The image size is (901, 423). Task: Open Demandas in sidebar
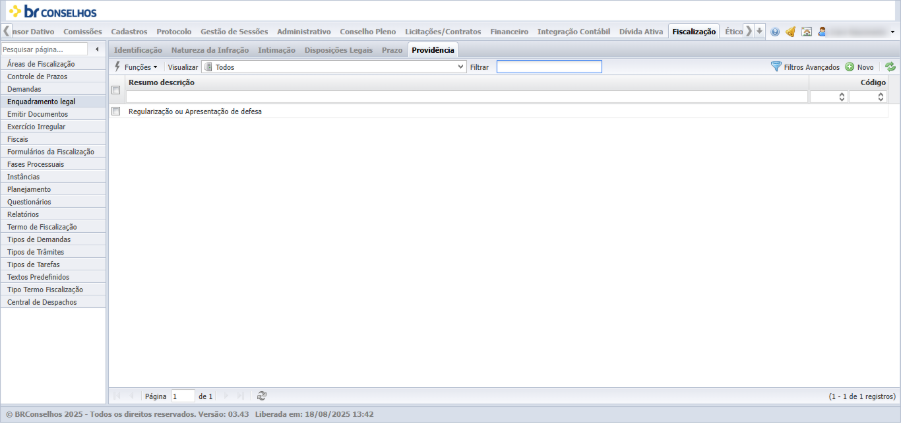(x=53, y=89)
